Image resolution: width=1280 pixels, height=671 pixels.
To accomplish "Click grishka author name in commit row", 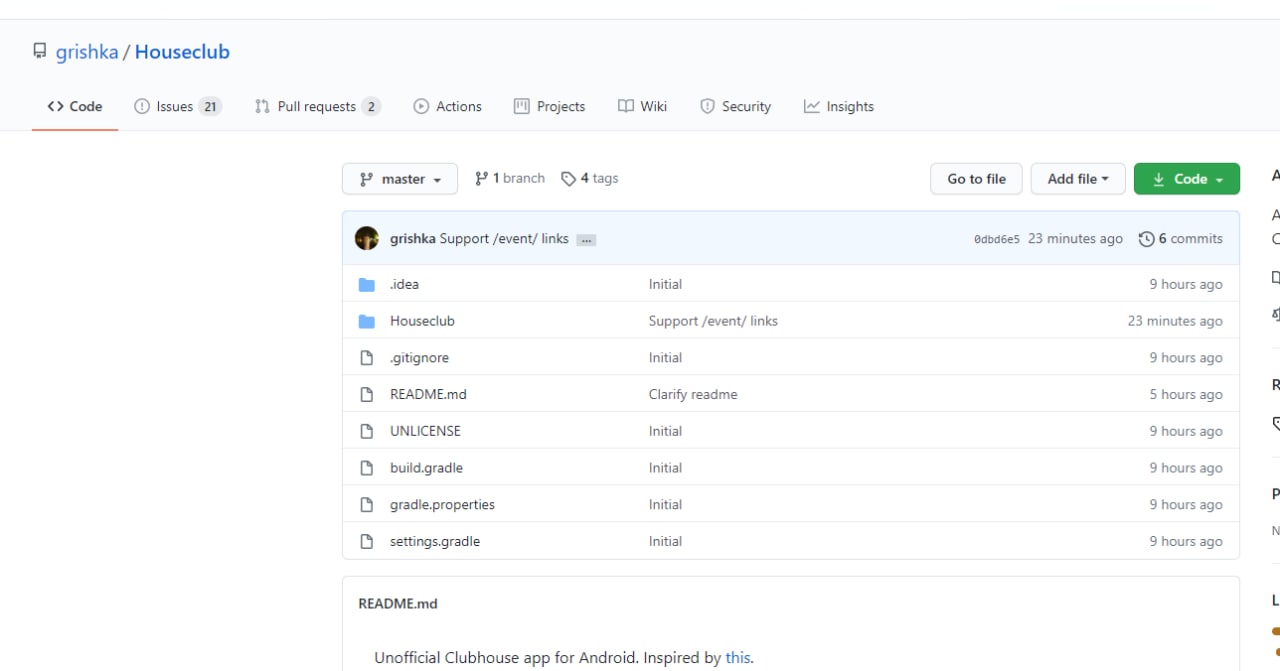I will (x=412, y=238).
